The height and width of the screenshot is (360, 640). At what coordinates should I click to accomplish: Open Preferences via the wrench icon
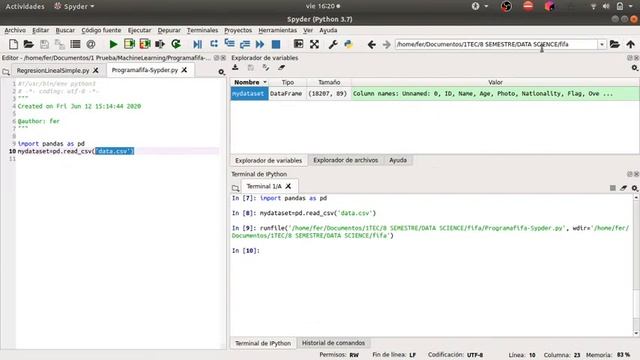pyautogui.click(x=333, y=44)
